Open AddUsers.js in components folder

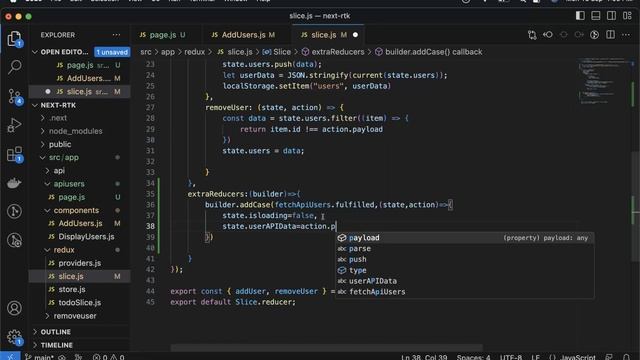tap(80, 223)
